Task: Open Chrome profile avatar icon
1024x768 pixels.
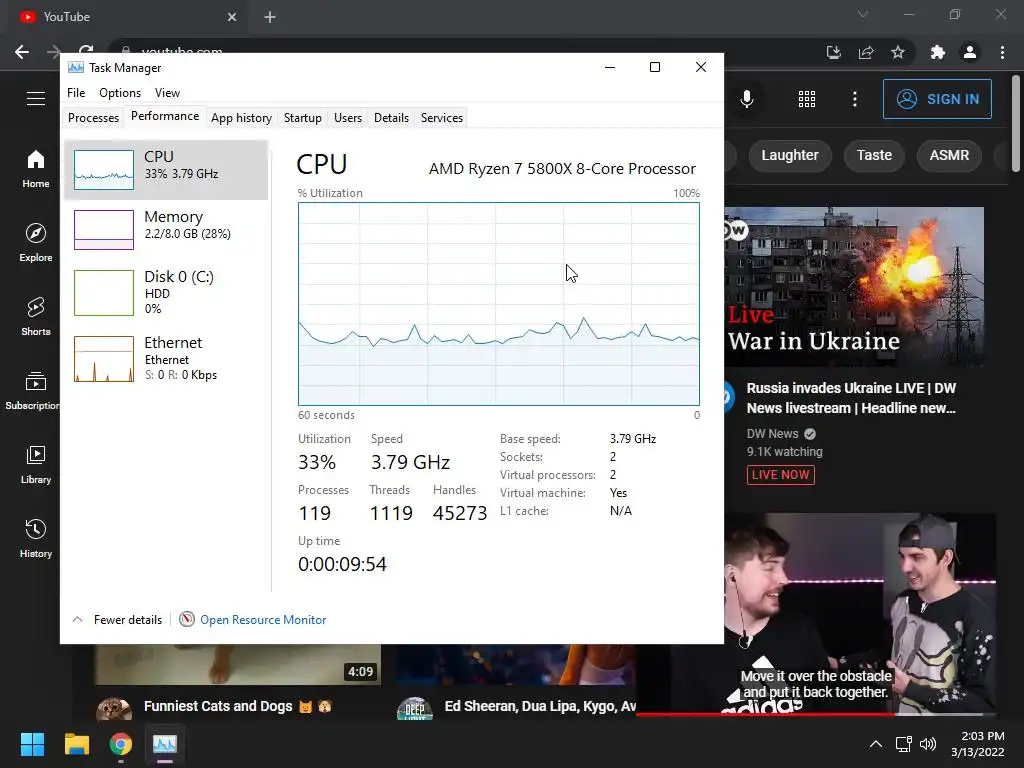Action: click(970, 52)
